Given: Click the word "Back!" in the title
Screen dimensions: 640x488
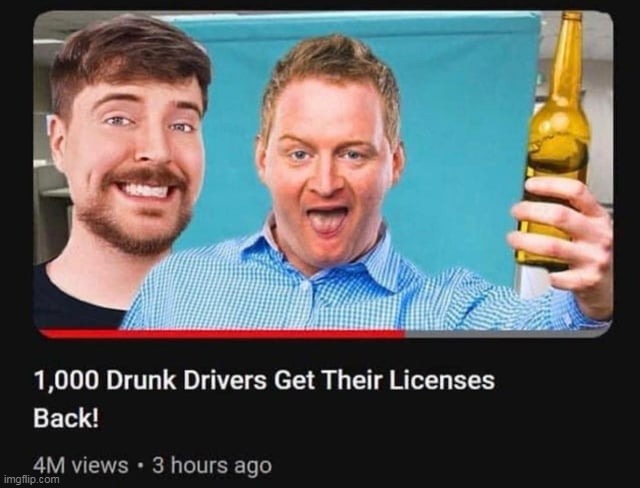Looking at the screenshot, I should pos(66,419).
